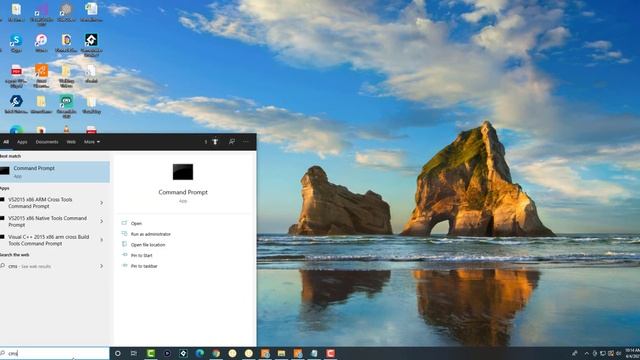Click the taskbar clock and date
Screen dimensions: 640x360
(x=632, y=353)
